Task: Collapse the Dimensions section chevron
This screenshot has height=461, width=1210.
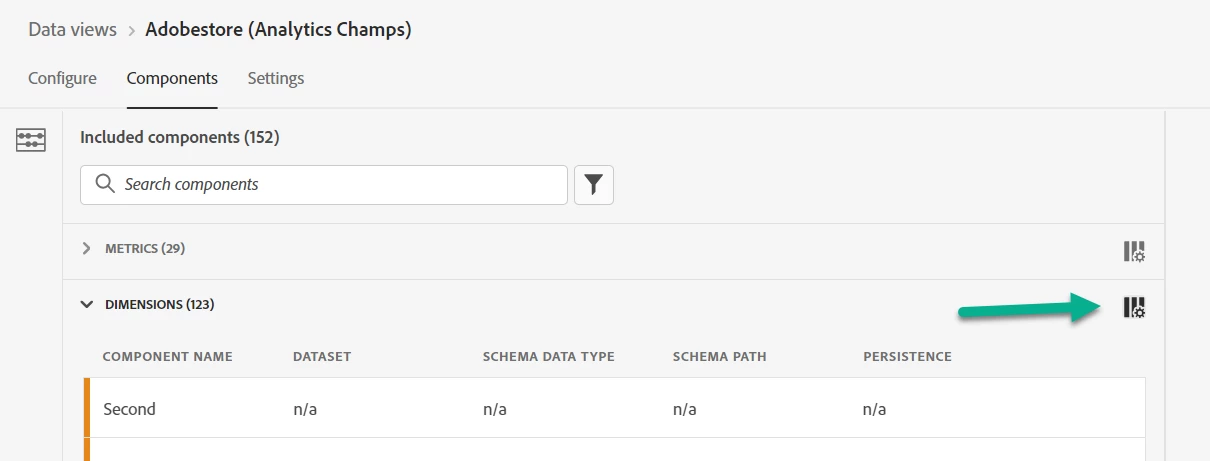Action: [x=87, y=304]
